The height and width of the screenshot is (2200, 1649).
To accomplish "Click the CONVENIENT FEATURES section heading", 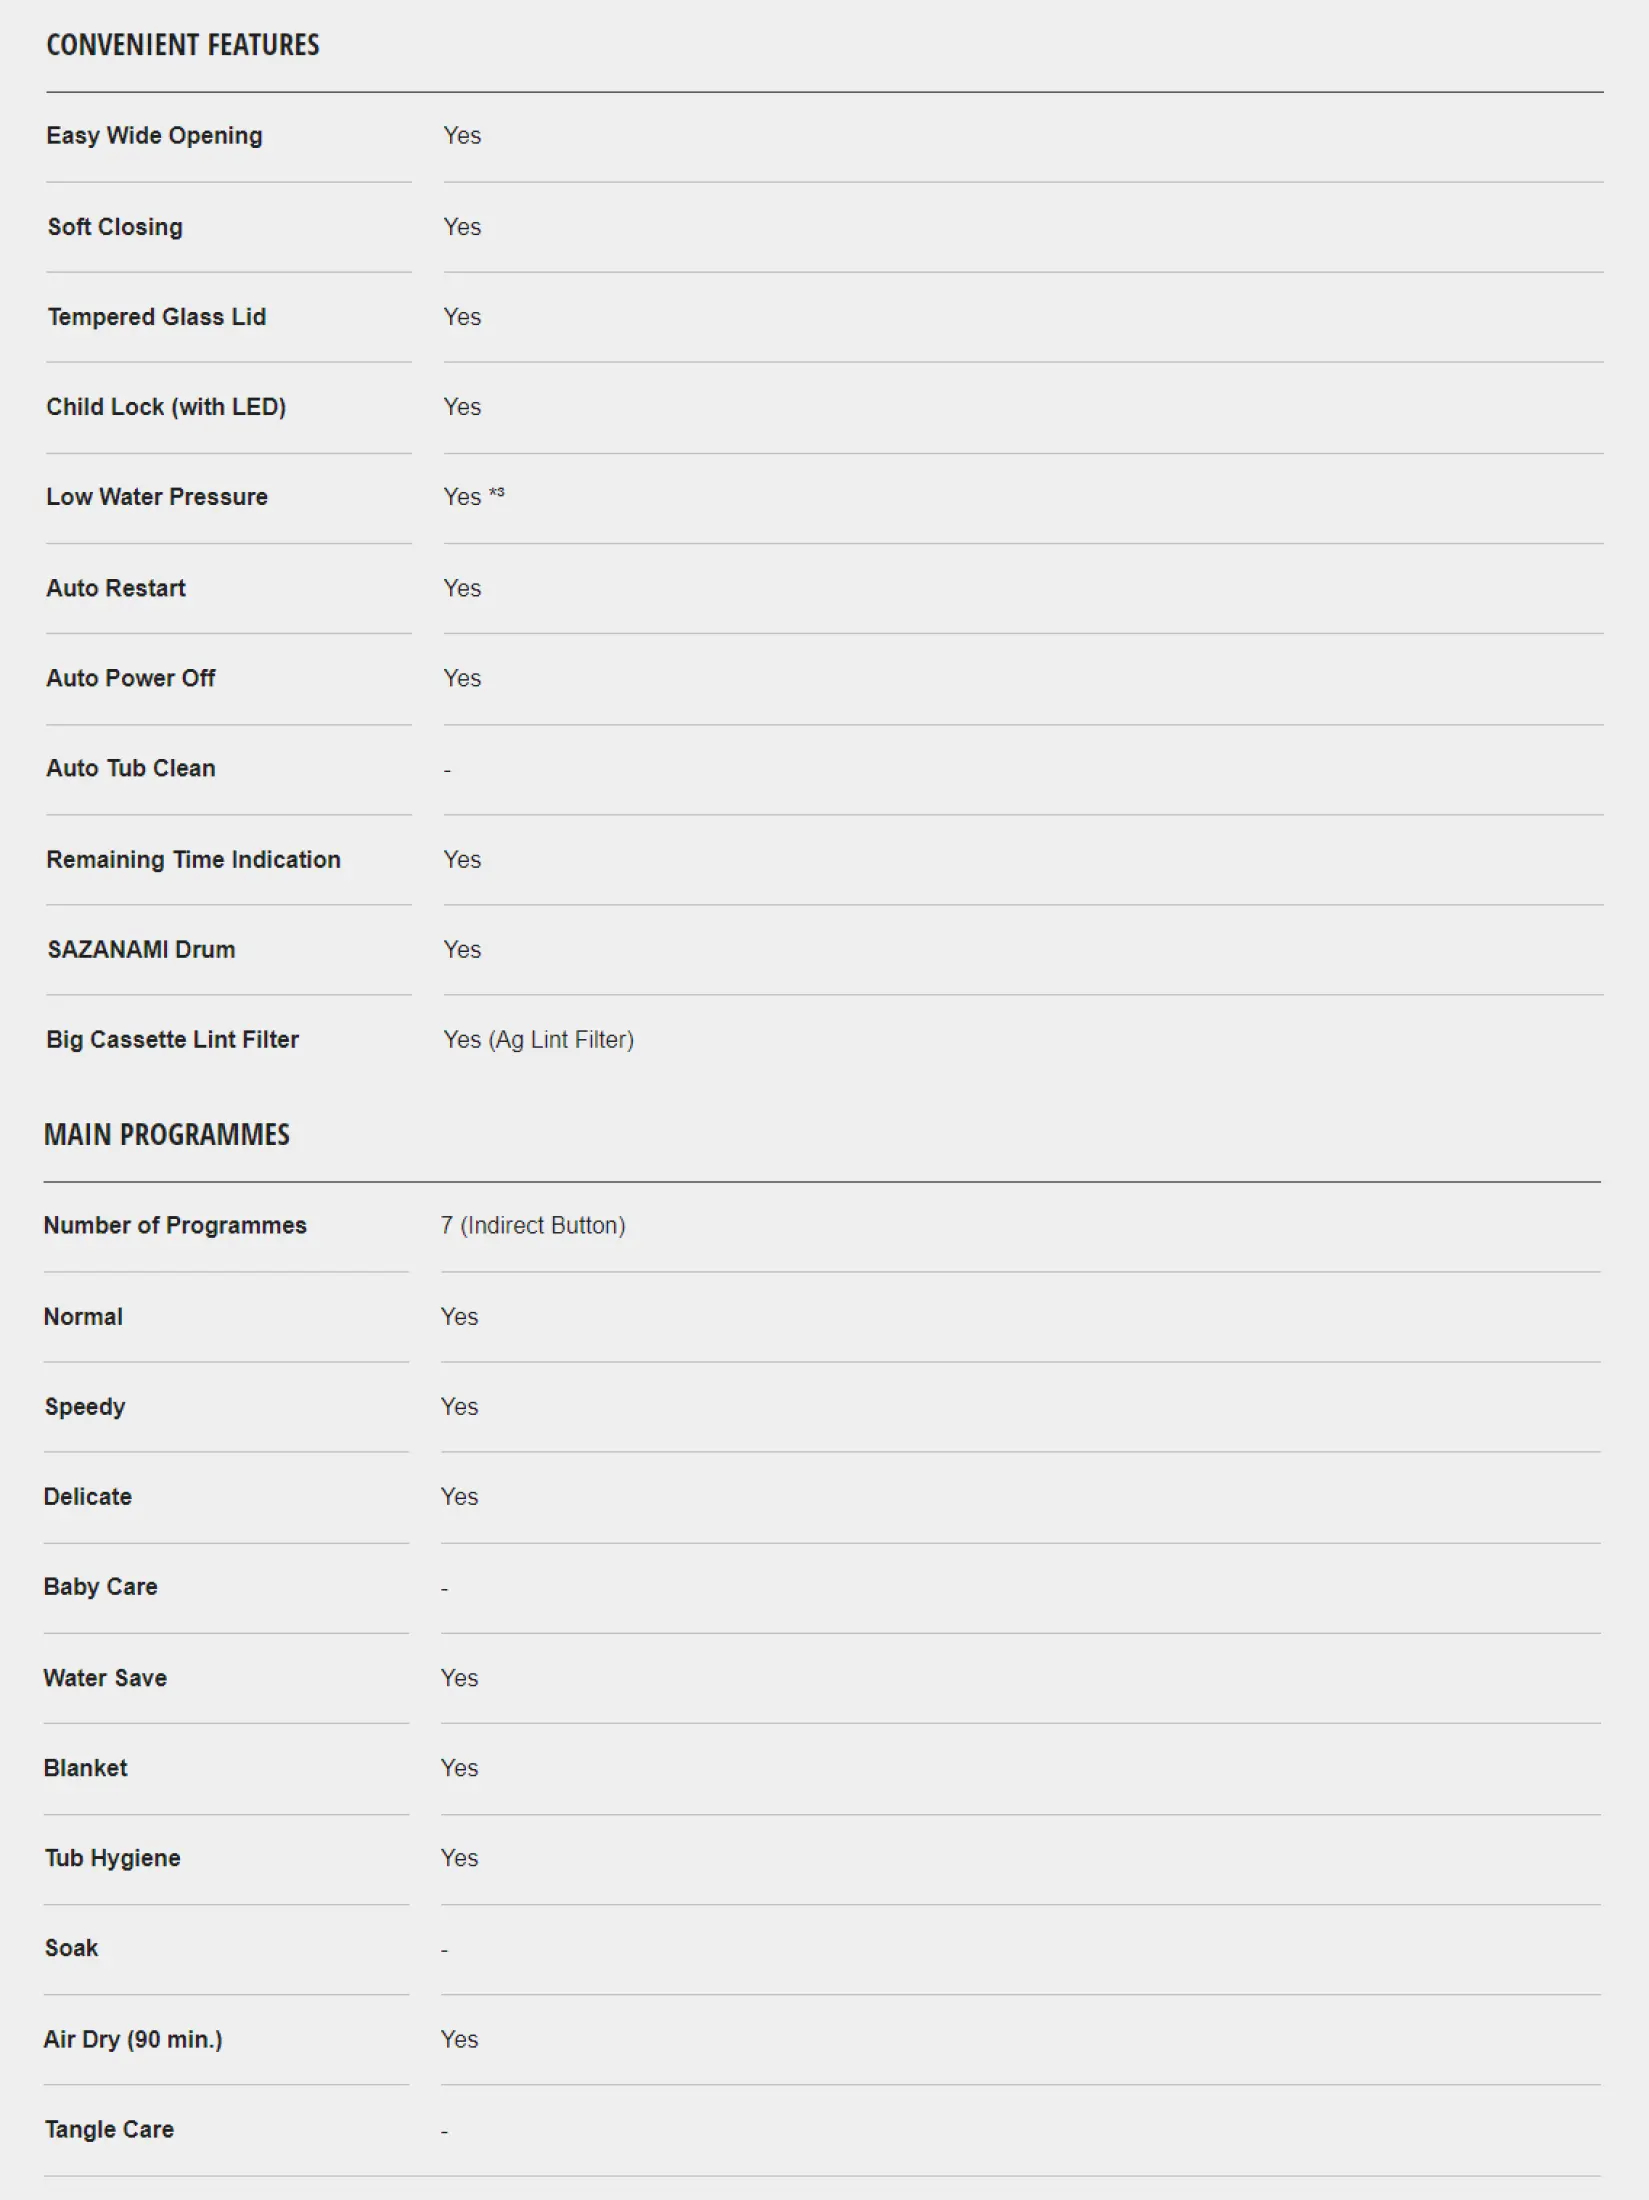I will click(183, 45).
